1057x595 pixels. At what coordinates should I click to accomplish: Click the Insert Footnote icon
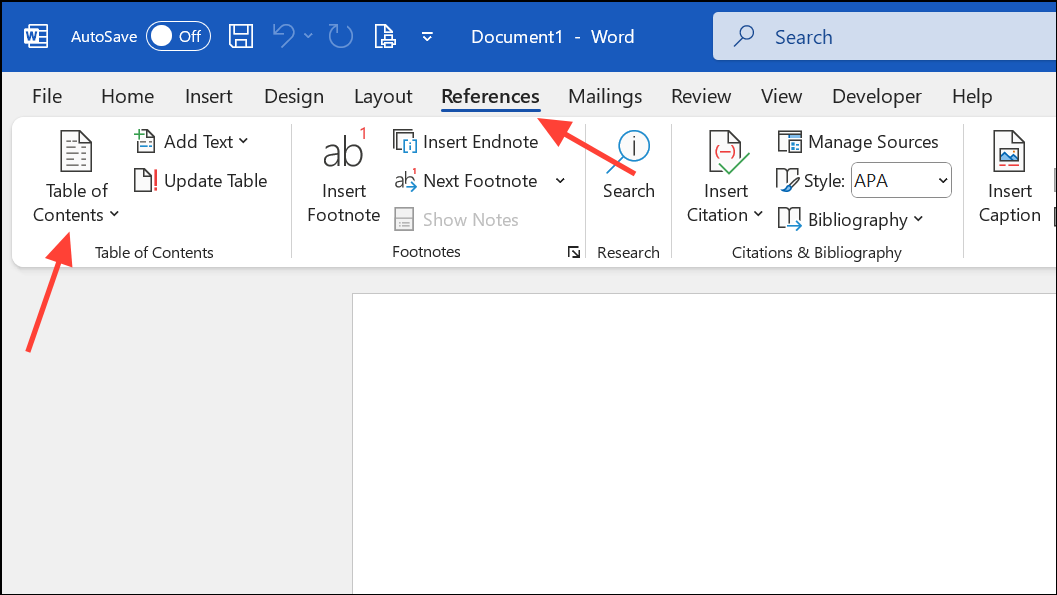[343, 153]
